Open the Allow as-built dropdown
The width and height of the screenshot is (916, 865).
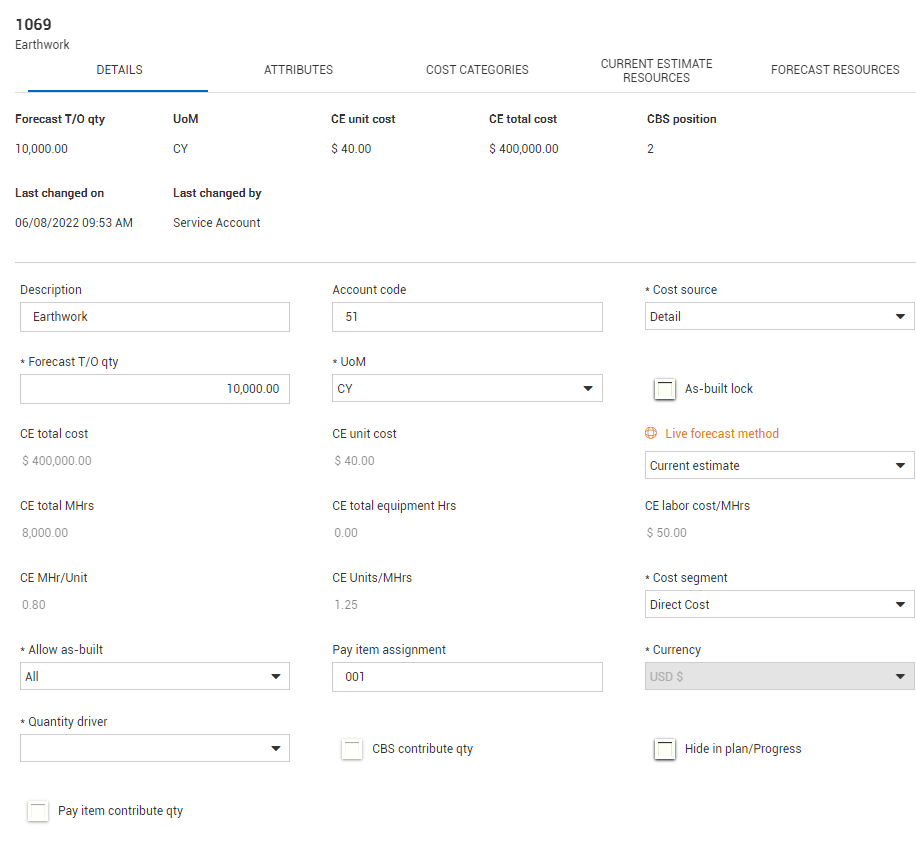point(155,677)
